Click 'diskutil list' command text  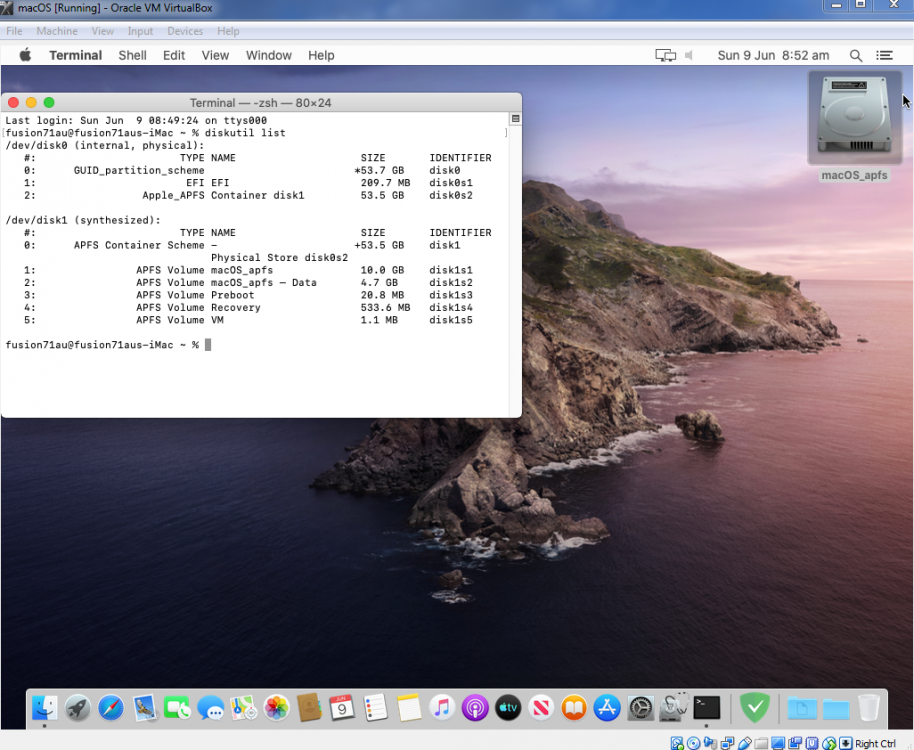click(245, 133)
